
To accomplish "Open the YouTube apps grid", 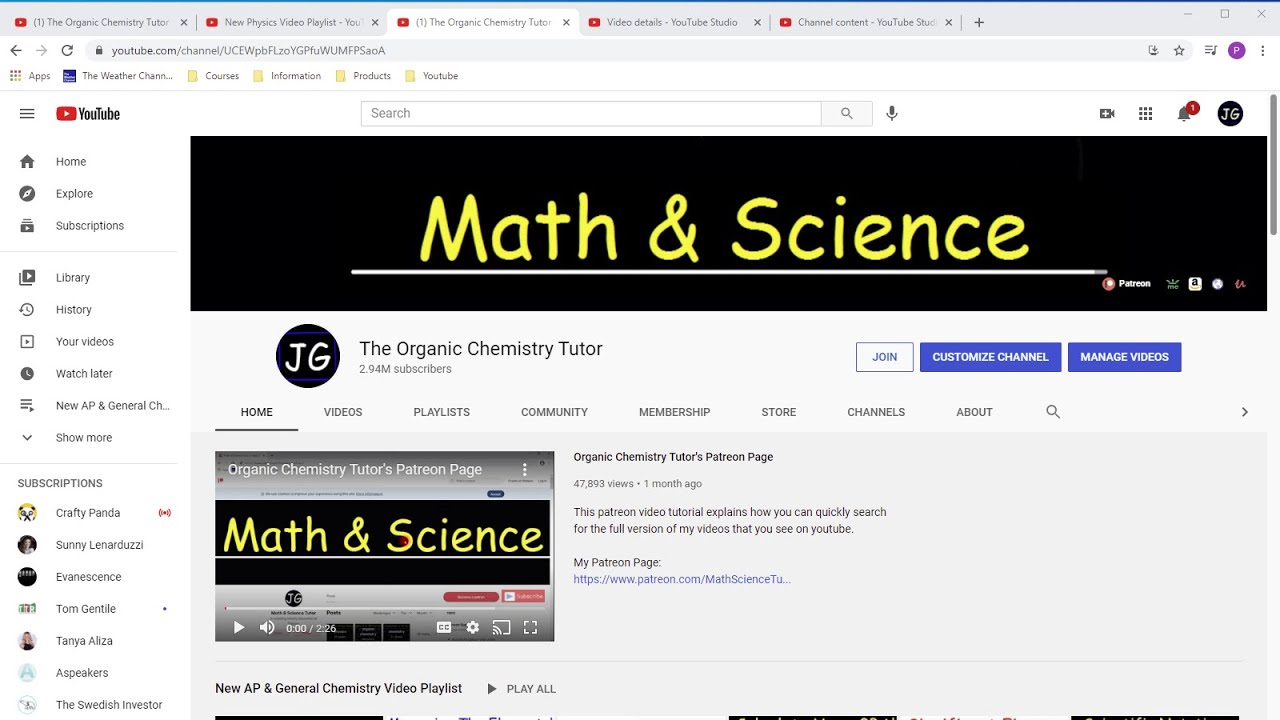I will [1146, 114].
